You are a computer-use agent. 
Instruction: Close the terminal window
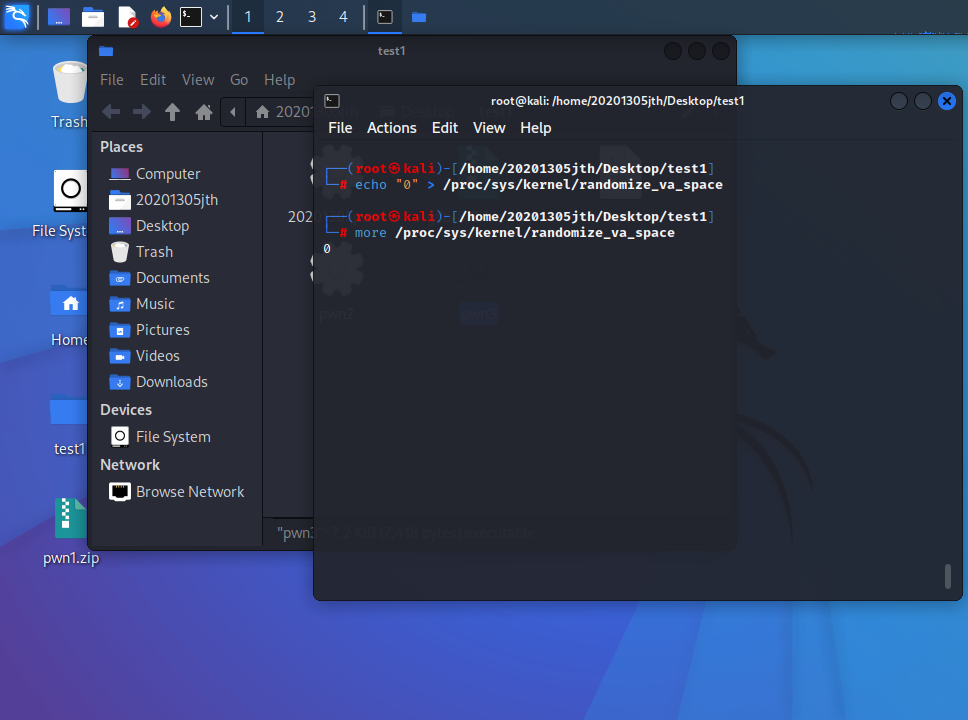pyautogui.click(x=946, y=101)
